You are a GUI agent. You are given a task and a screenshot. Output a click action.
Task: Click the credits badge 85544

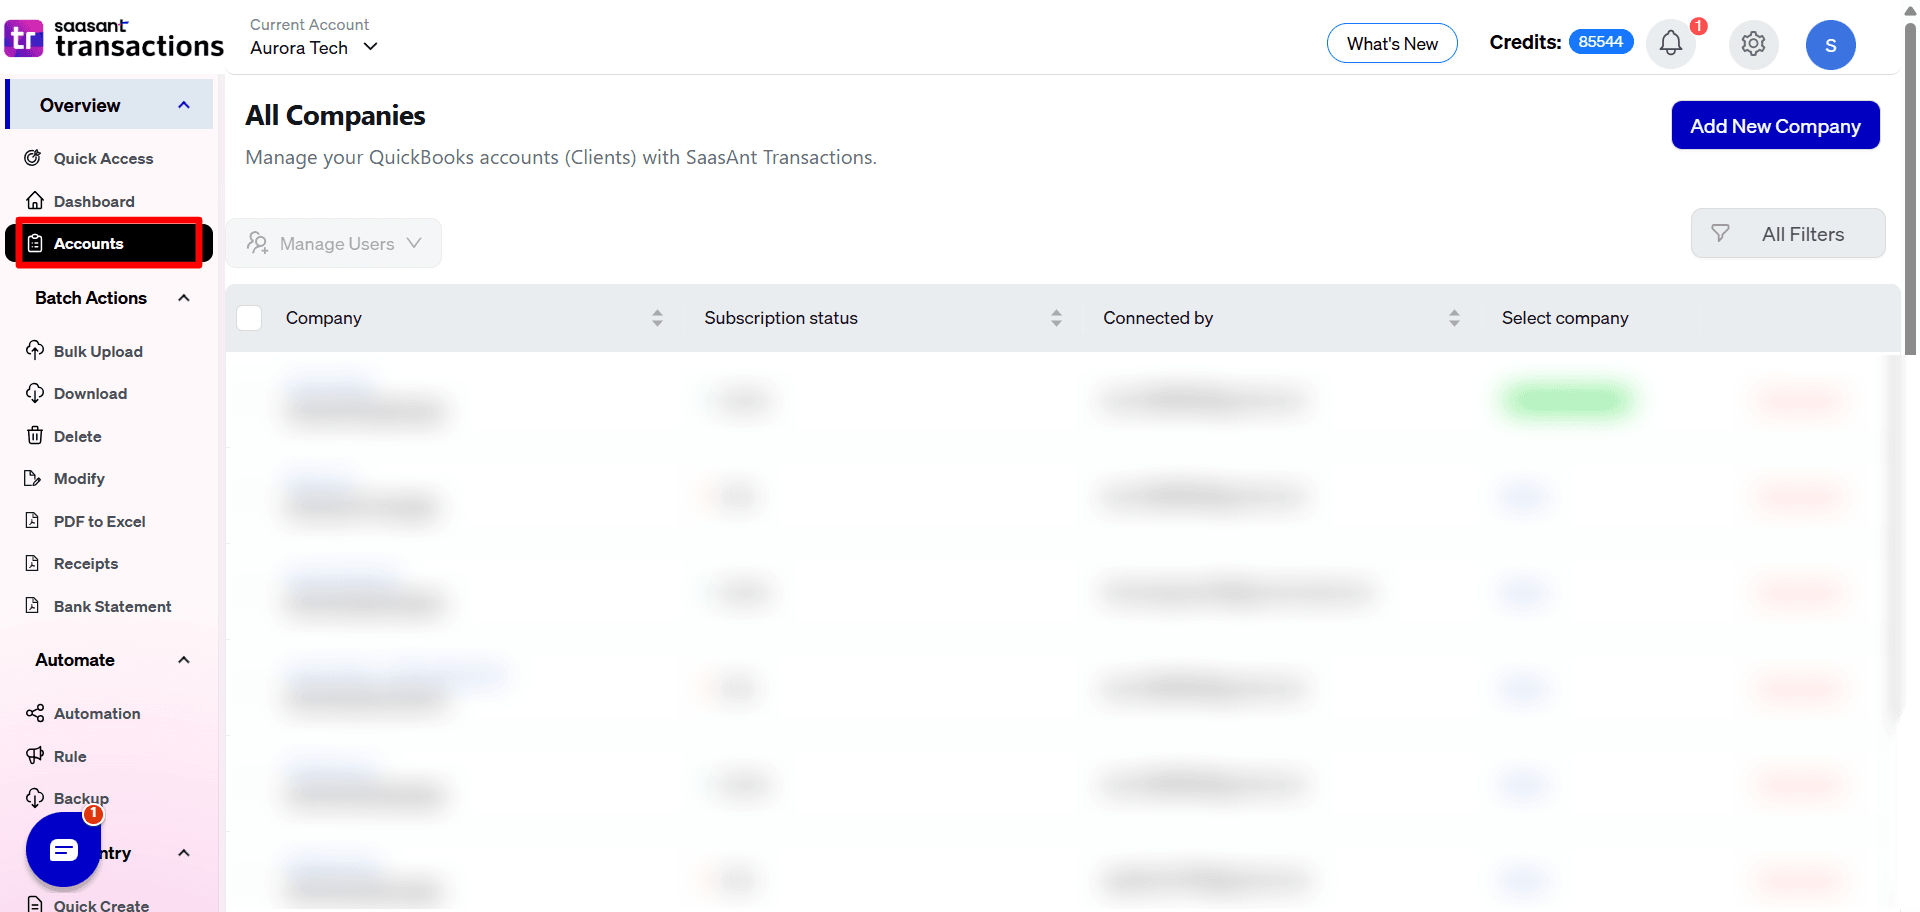pyautogui.click(x=1600, y=42)
